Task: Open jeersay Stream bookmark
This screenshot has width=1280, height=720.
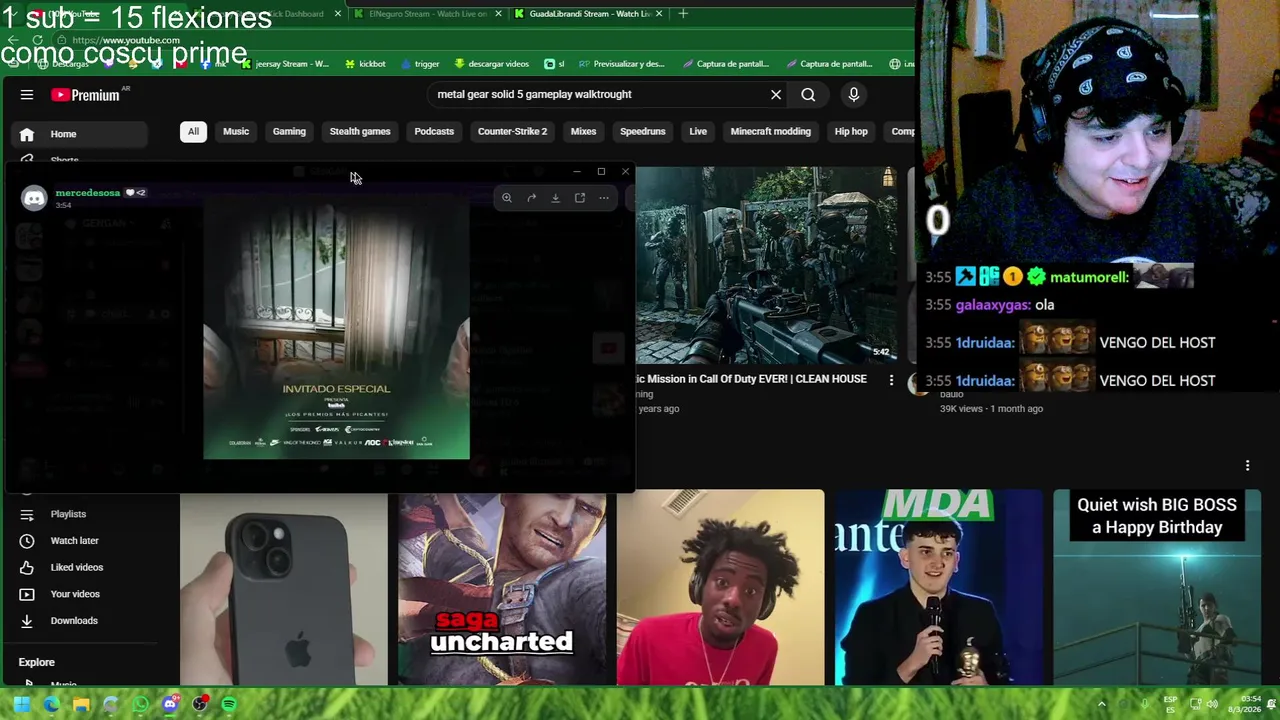Action: (285, 64)
